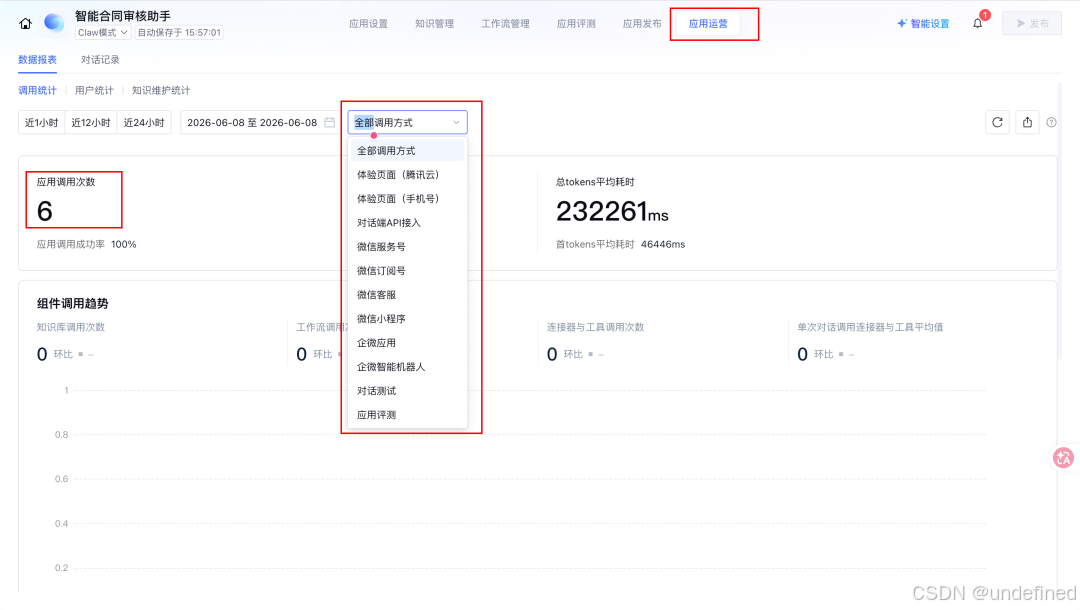Switch to 对话记录 tab

click(100, 60)
